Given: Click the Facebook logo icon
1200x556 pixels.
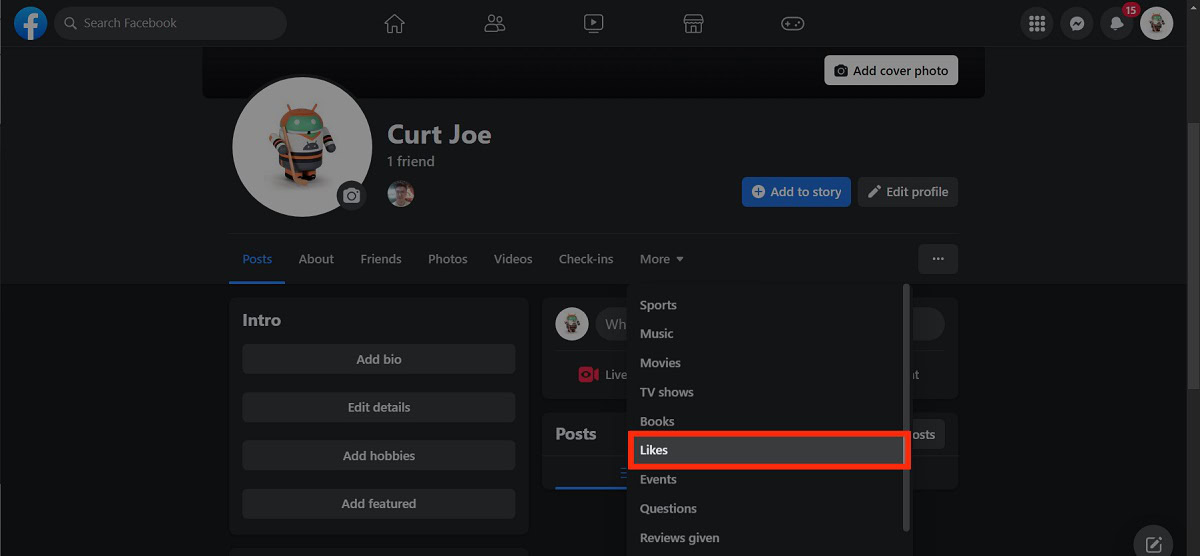Looking at the screenshot, I should [30, 23].
